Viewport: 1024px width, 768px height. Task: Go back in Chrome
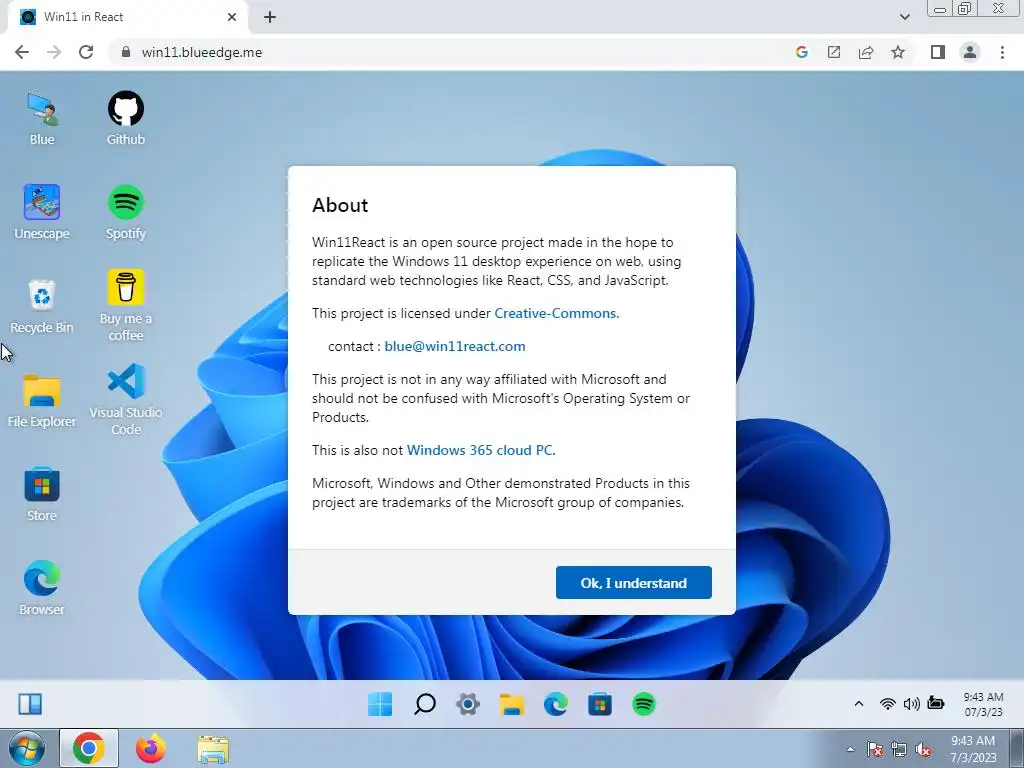pyautogui.click(x=22, y=52)
